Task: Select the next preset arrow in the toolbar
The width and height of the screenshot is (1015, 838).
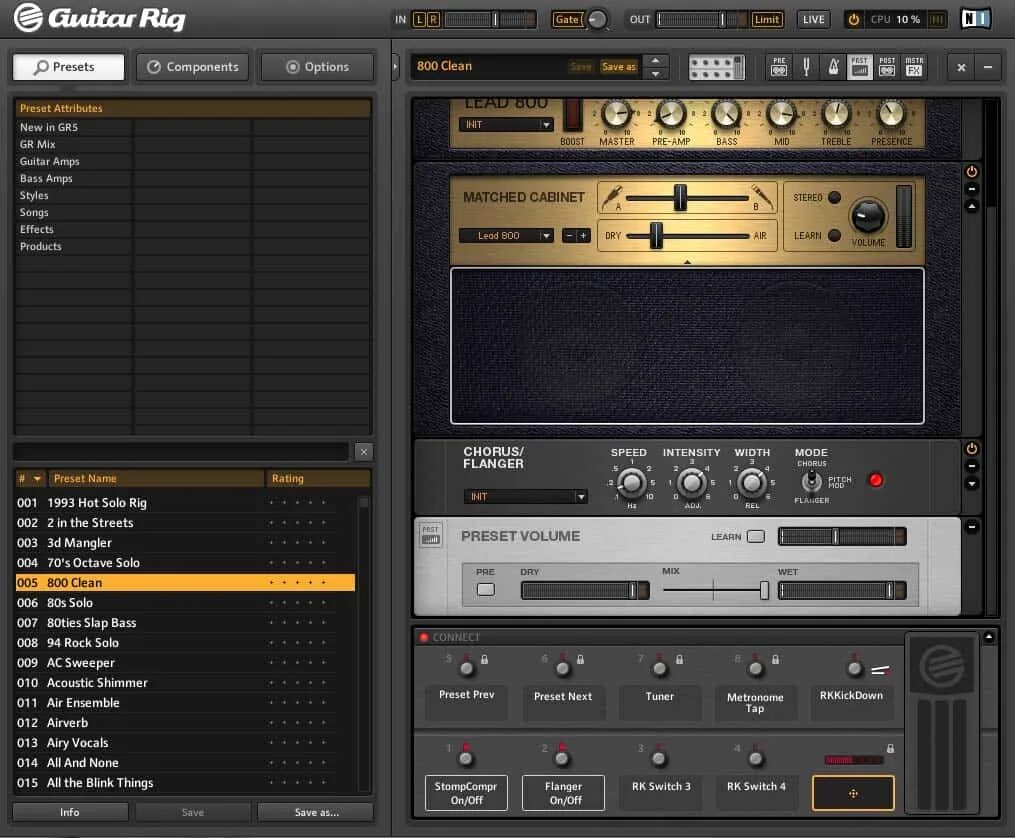Action: (x=655, y=74)
